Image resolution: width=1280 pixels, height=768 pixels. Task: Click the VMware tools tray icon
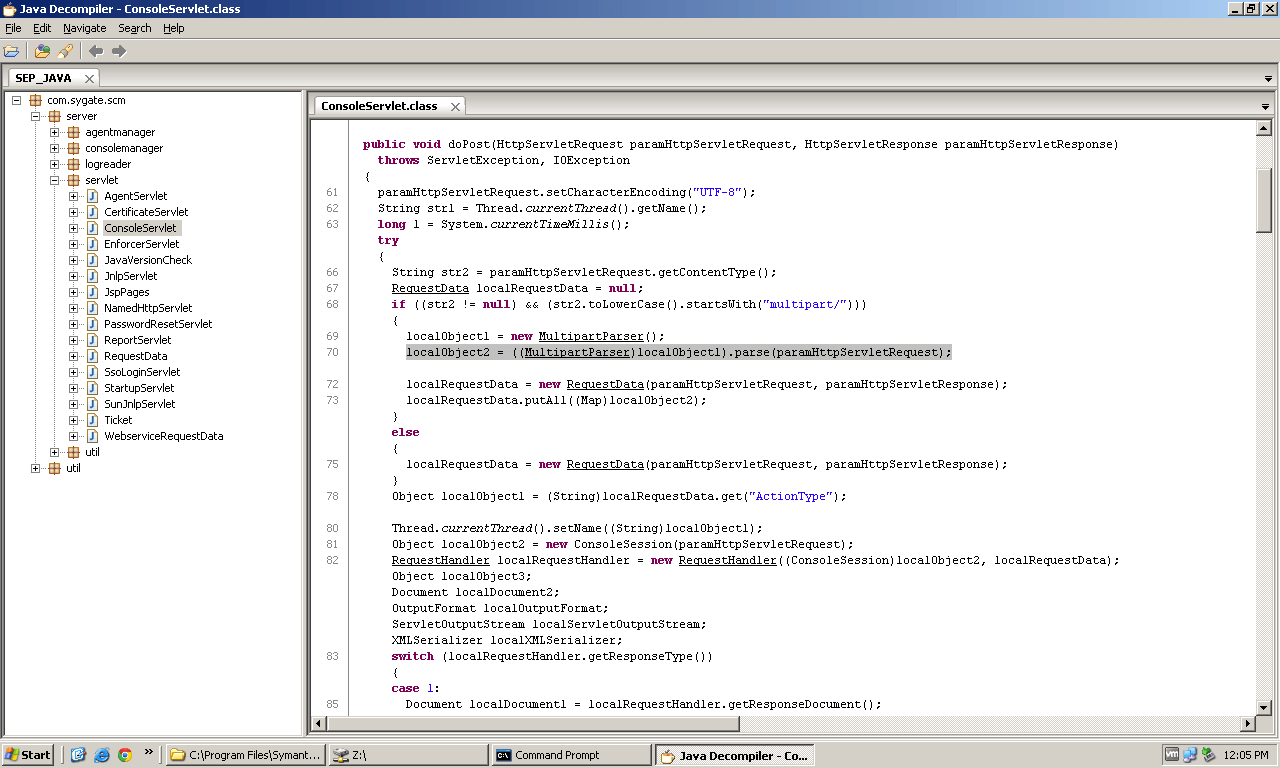1172,755
